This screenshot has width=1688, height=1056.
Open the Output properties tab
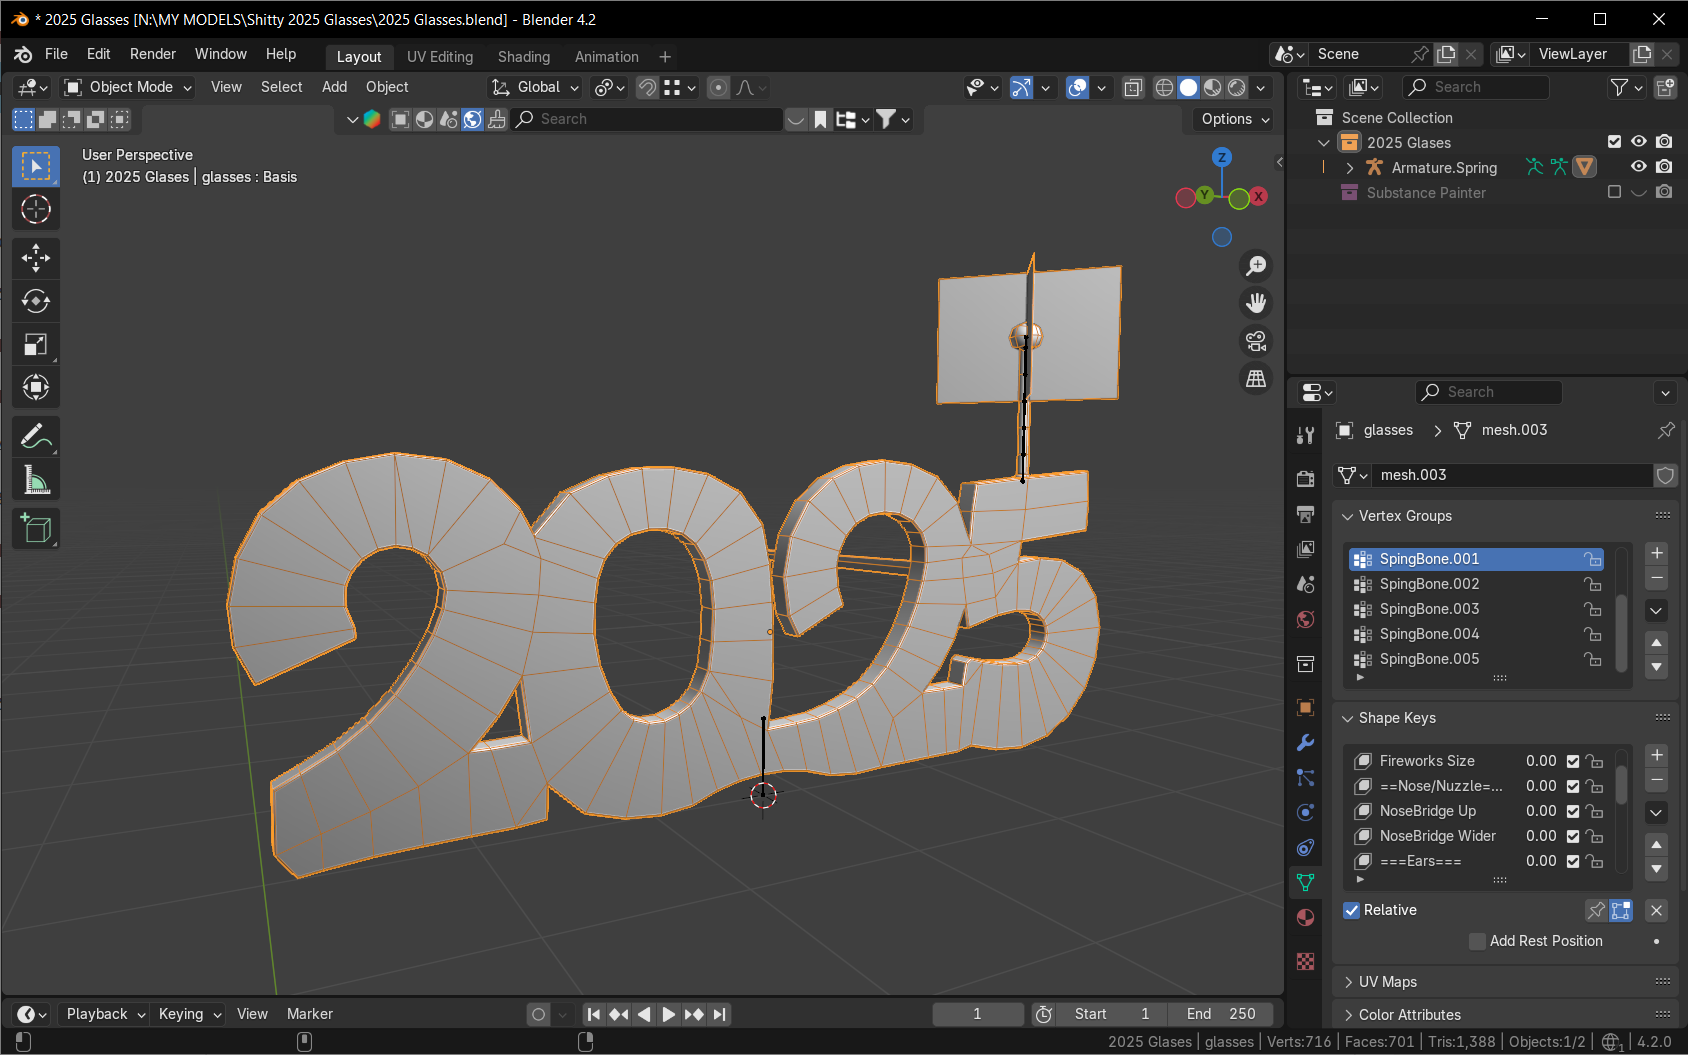[1305, 514]
